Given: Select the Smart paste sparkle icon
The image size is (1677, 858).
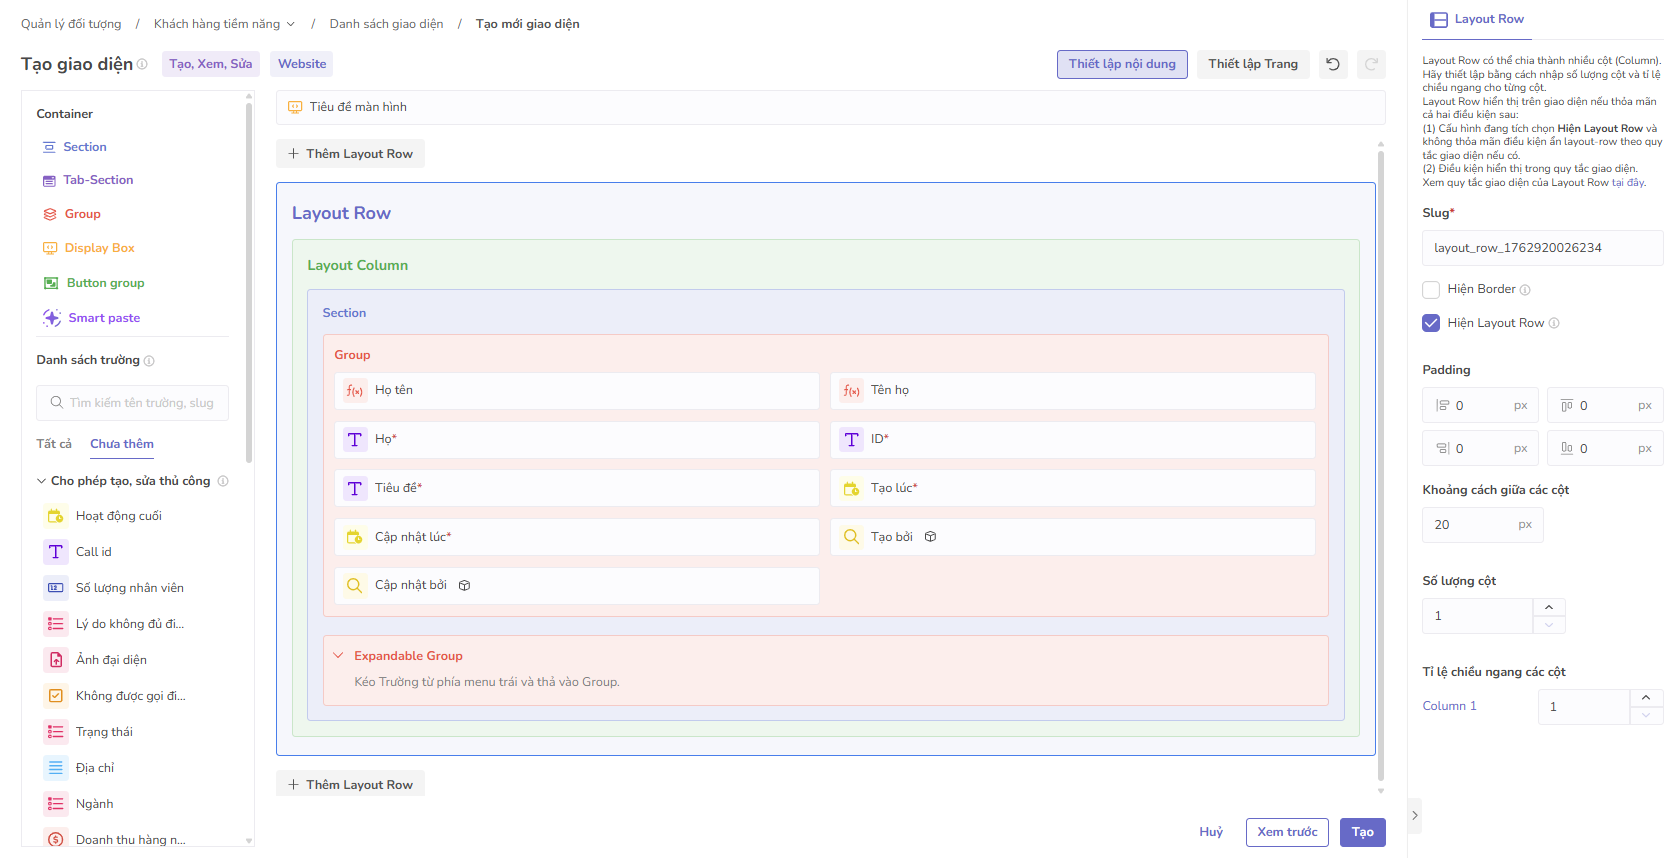Looking at the screenshot, I should pos(51,318).
